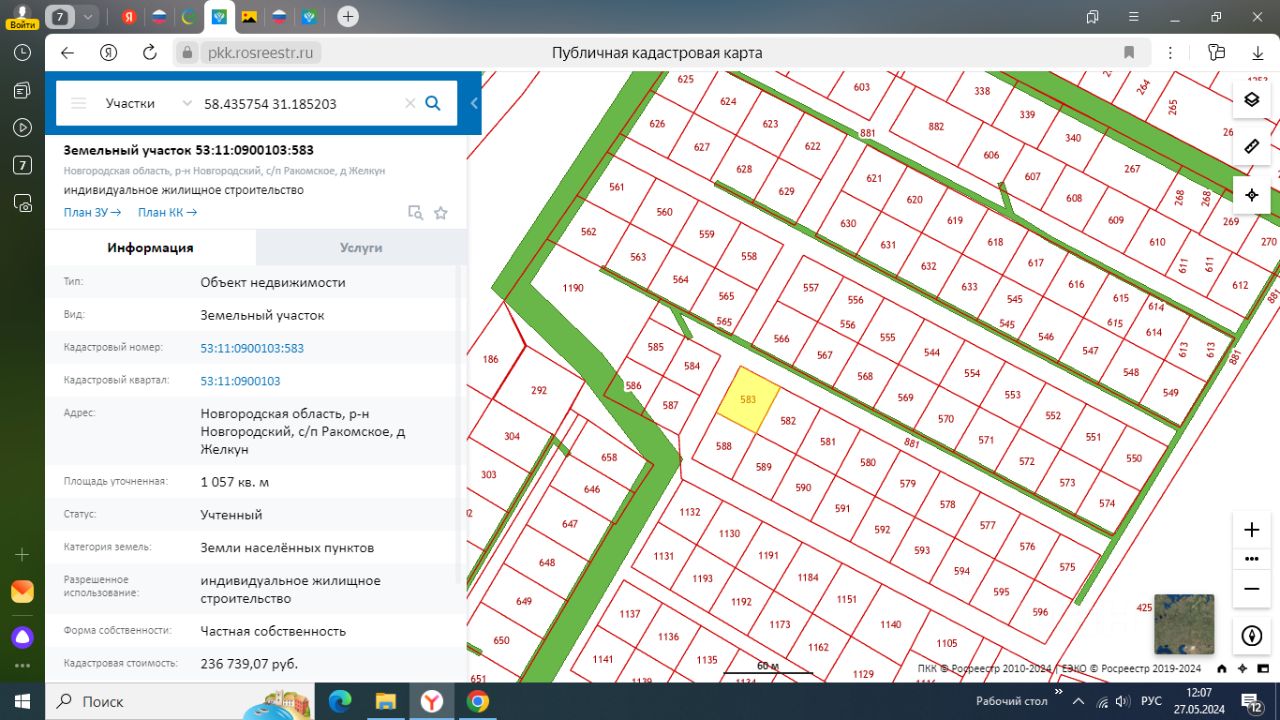Click the search magnifier icon
Viewport: 1280px width, 720px height.
click(433, 103)
